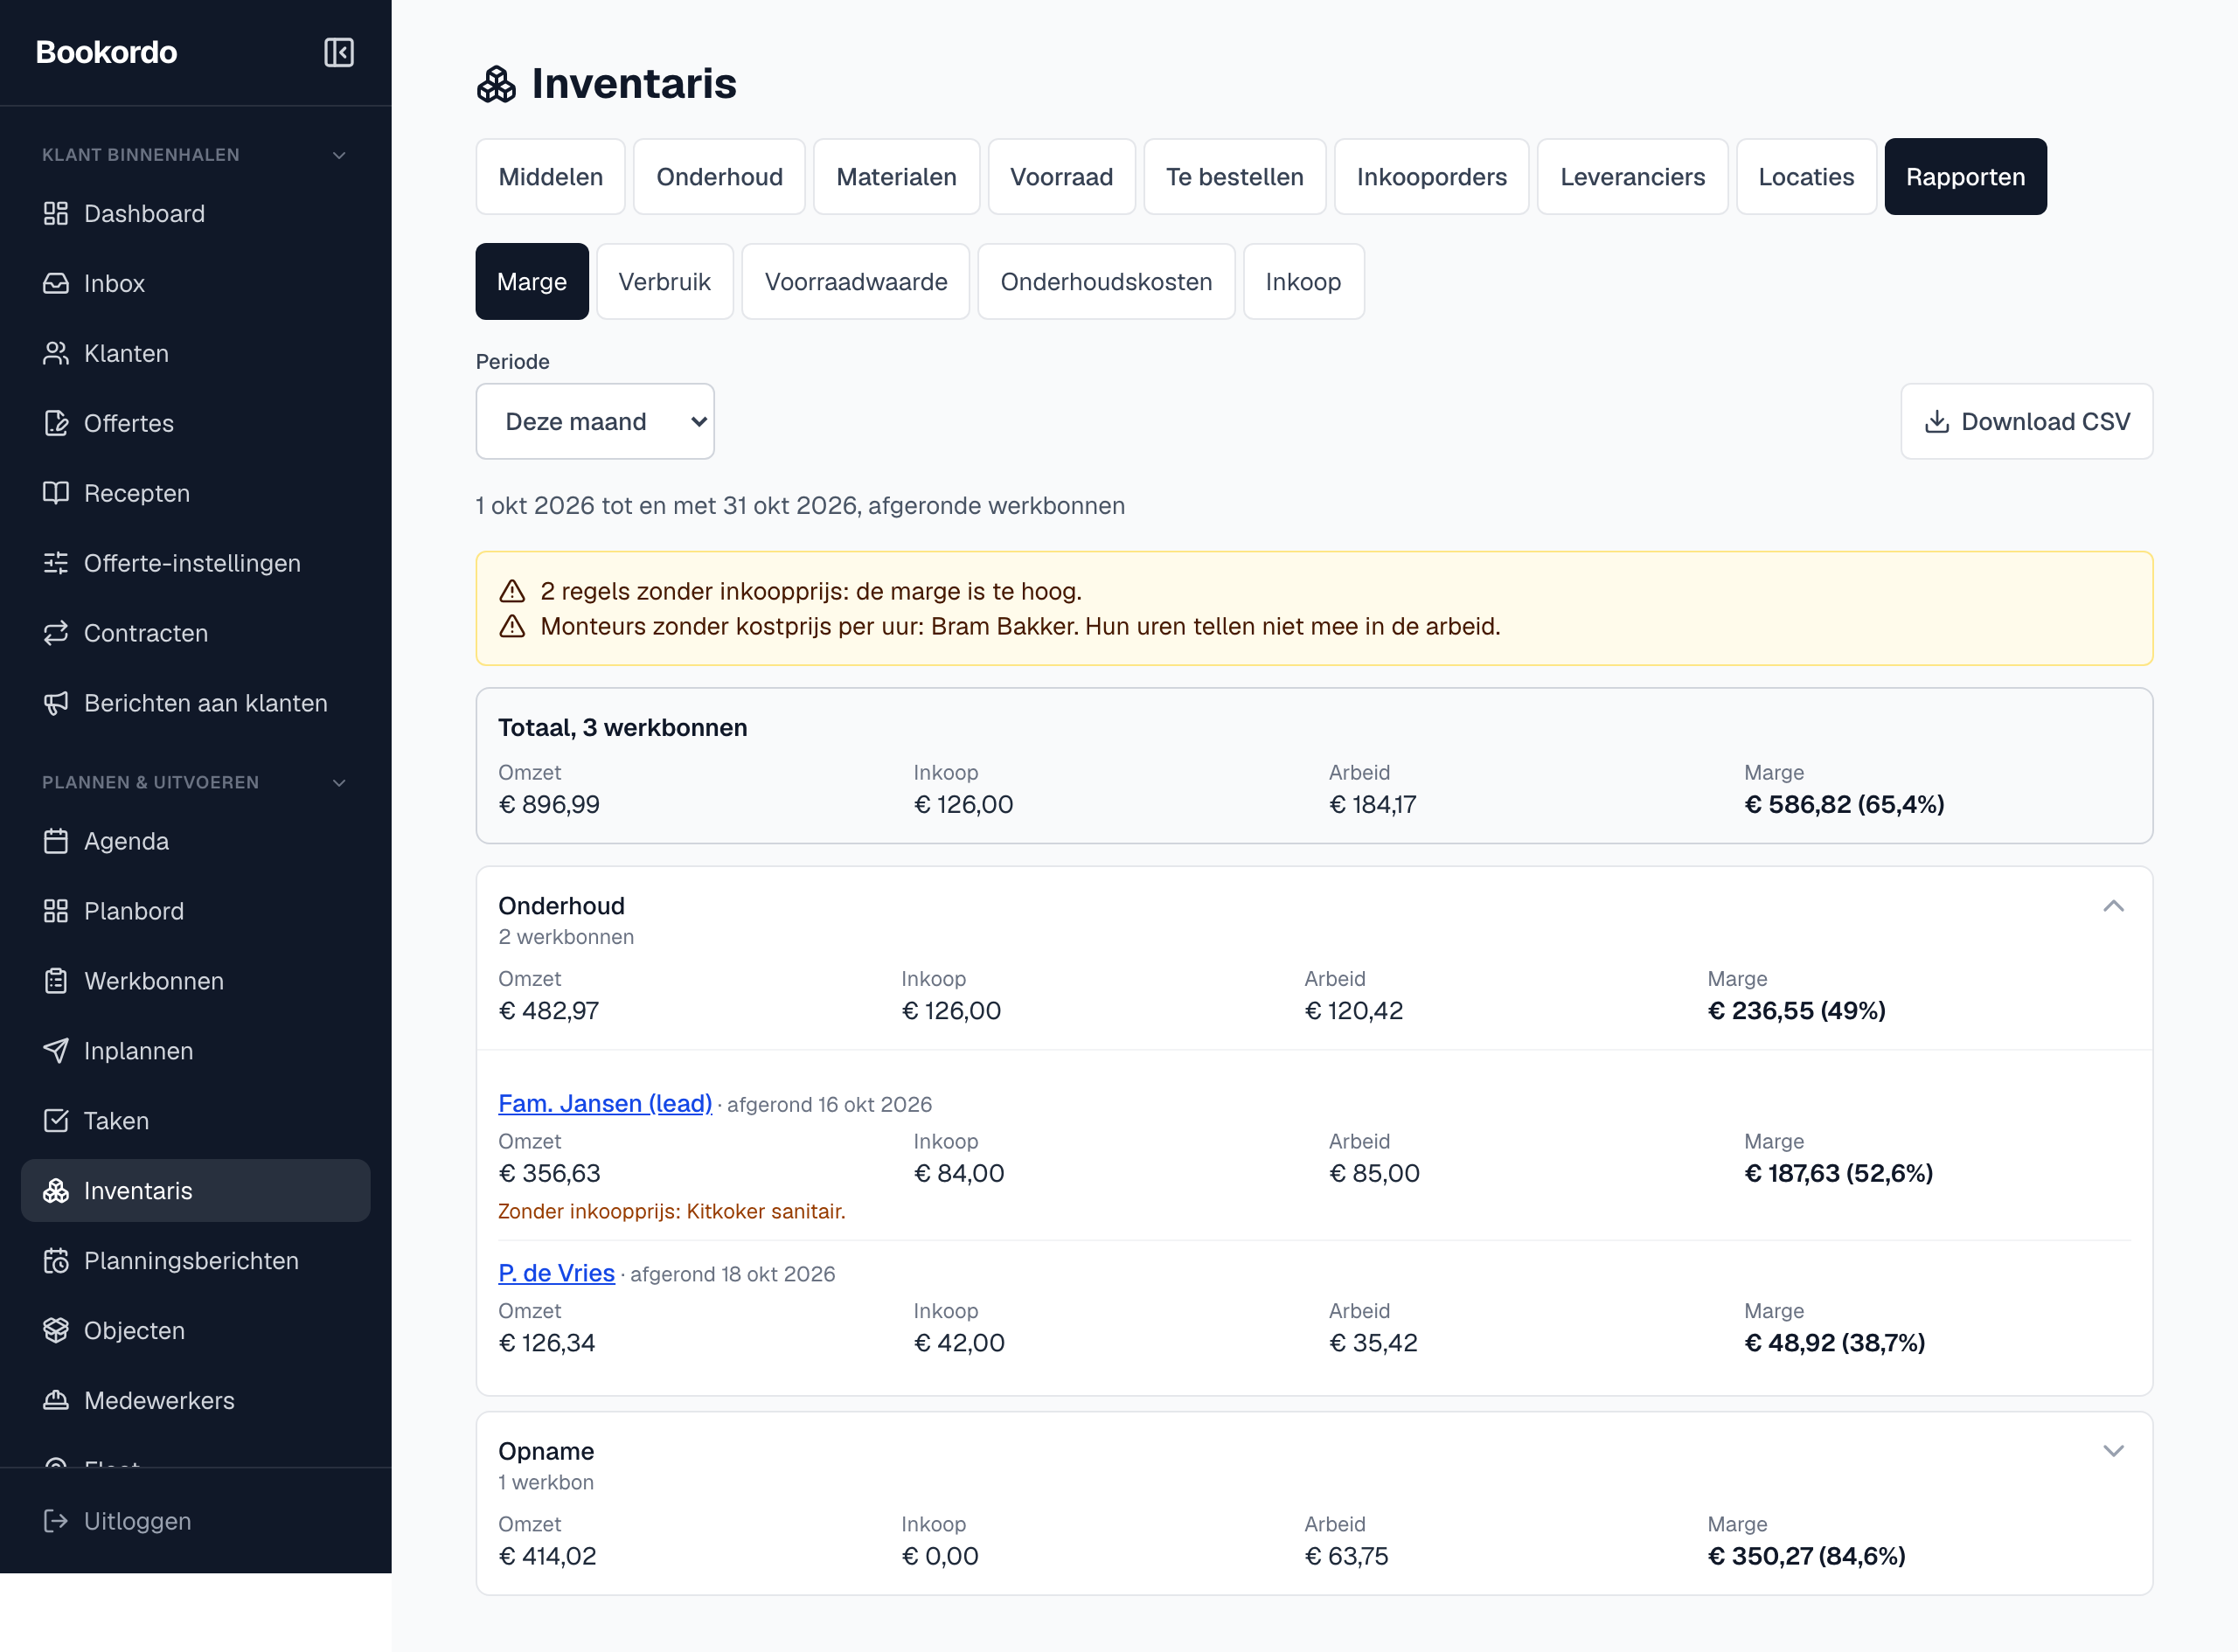The image size is (2238, 1652).
Task: Open the Inbox tray icon
Action: pyautogui.click(x=56, y=283)
